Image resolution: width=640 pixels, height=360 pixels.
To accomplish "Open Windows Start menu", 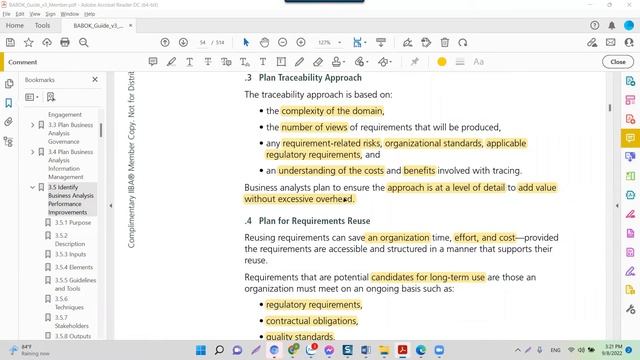I will [201, 350].
